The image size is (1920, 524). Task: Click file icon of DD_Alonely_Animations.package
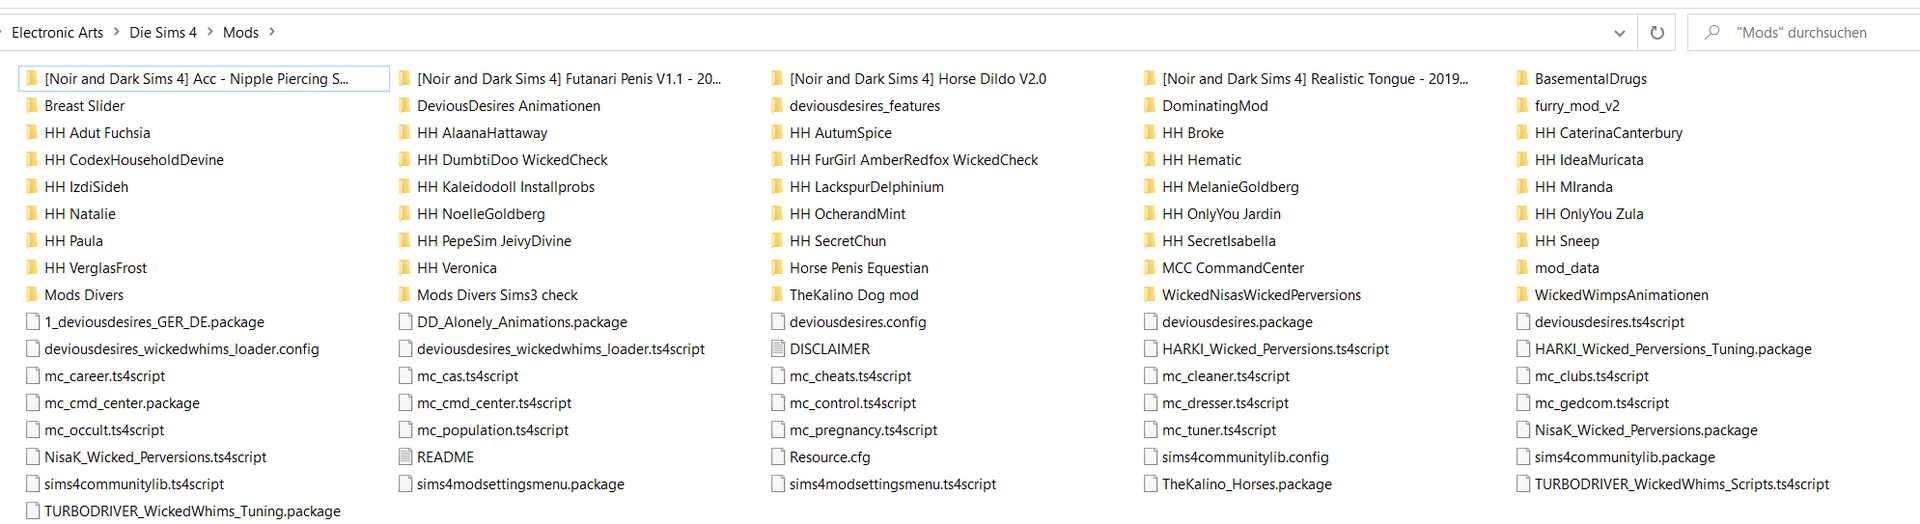[405, 322]
